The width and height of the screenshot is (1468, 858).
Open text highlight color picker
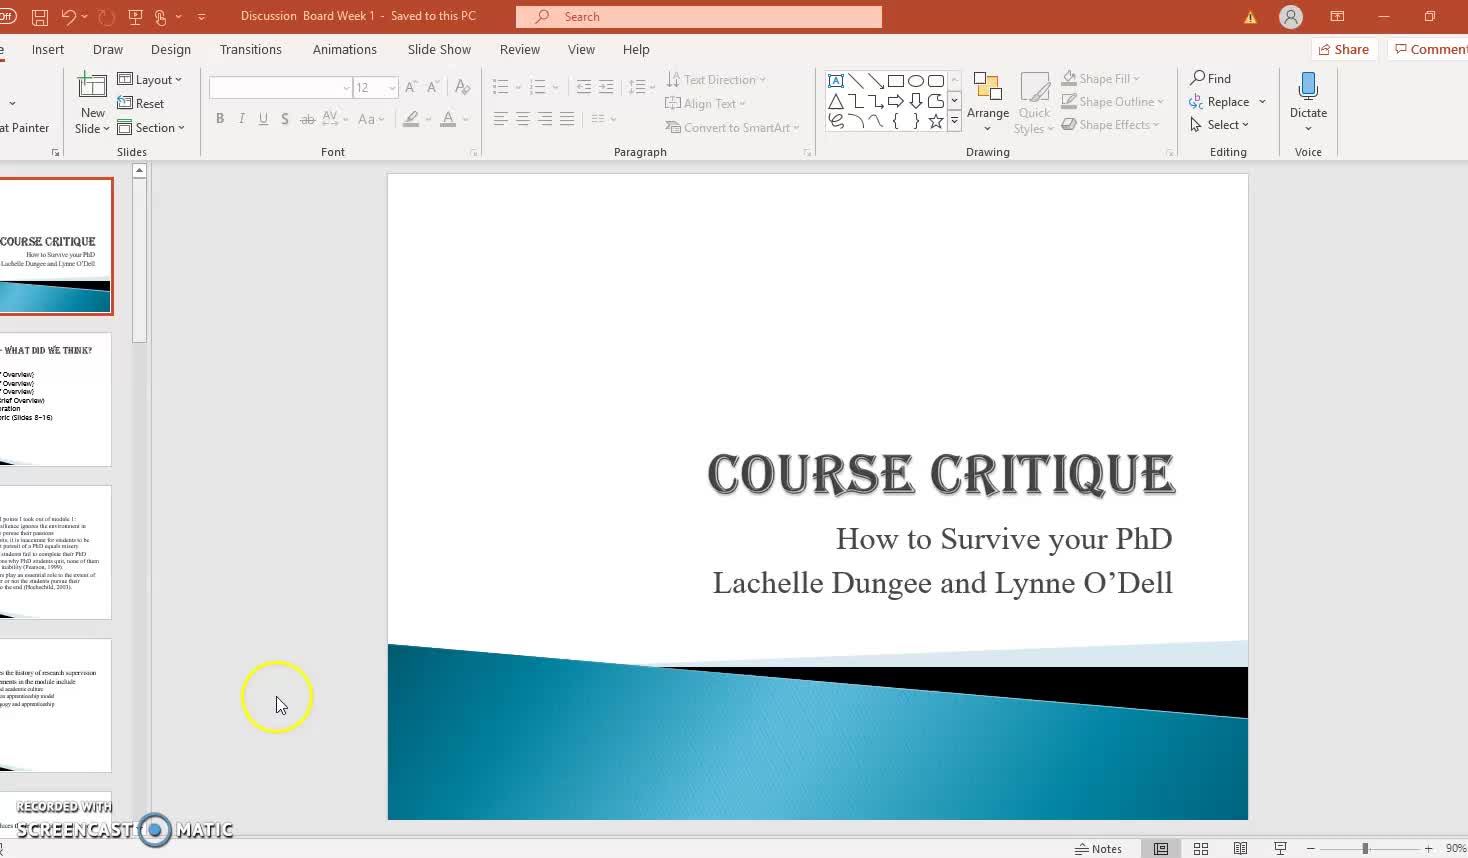(428, 119)
